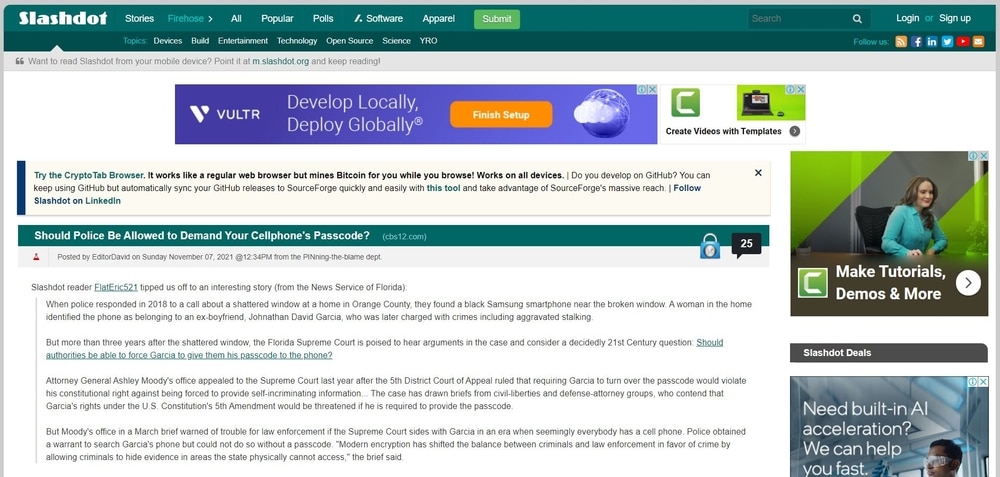
Task: Click the green Submit button
Action: [497, 19]
